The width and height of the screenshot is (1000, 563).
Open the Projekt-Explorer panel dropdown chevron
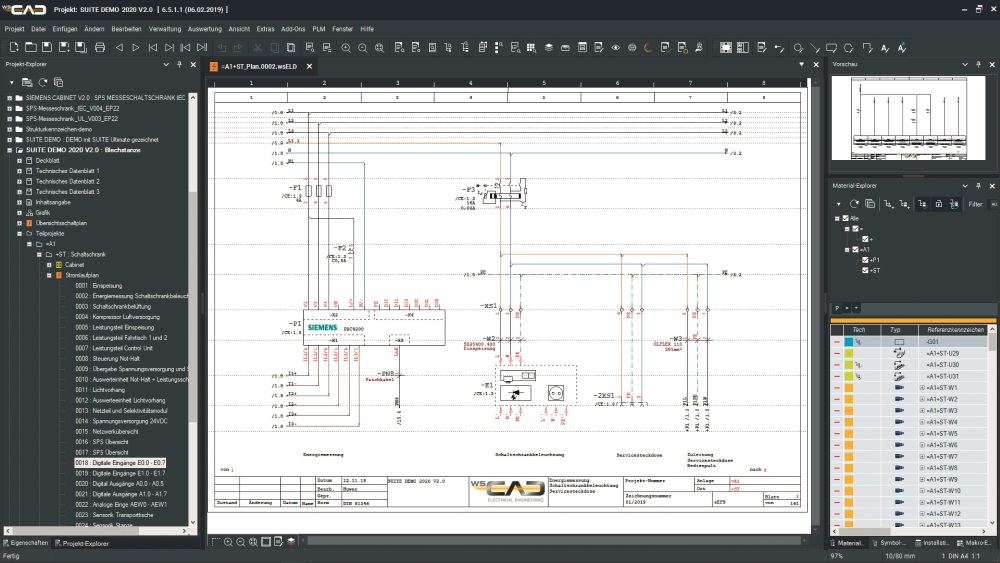click(166, 64)
